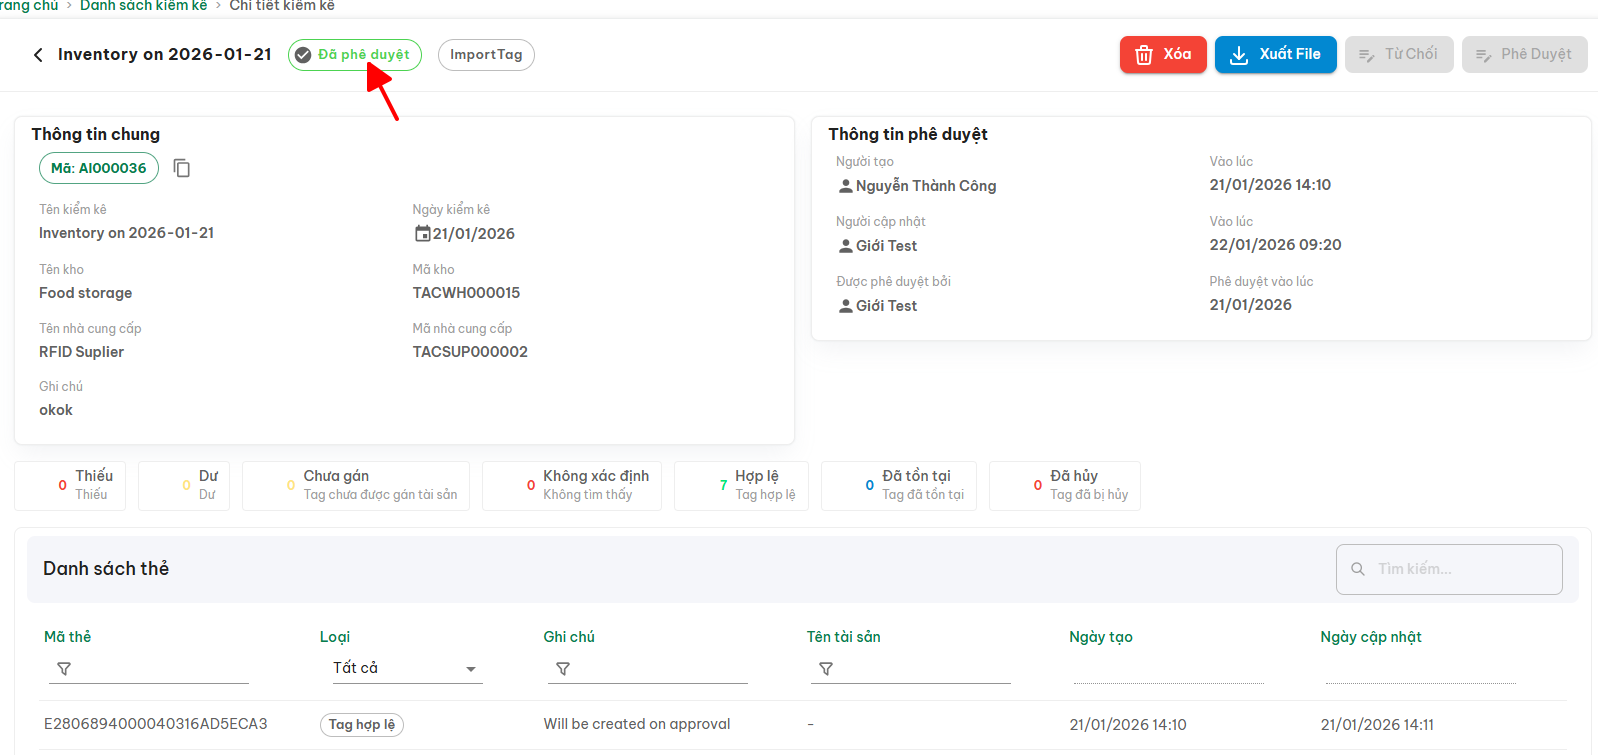Click the Từ Chối reject button

(x=1398, y=55)
